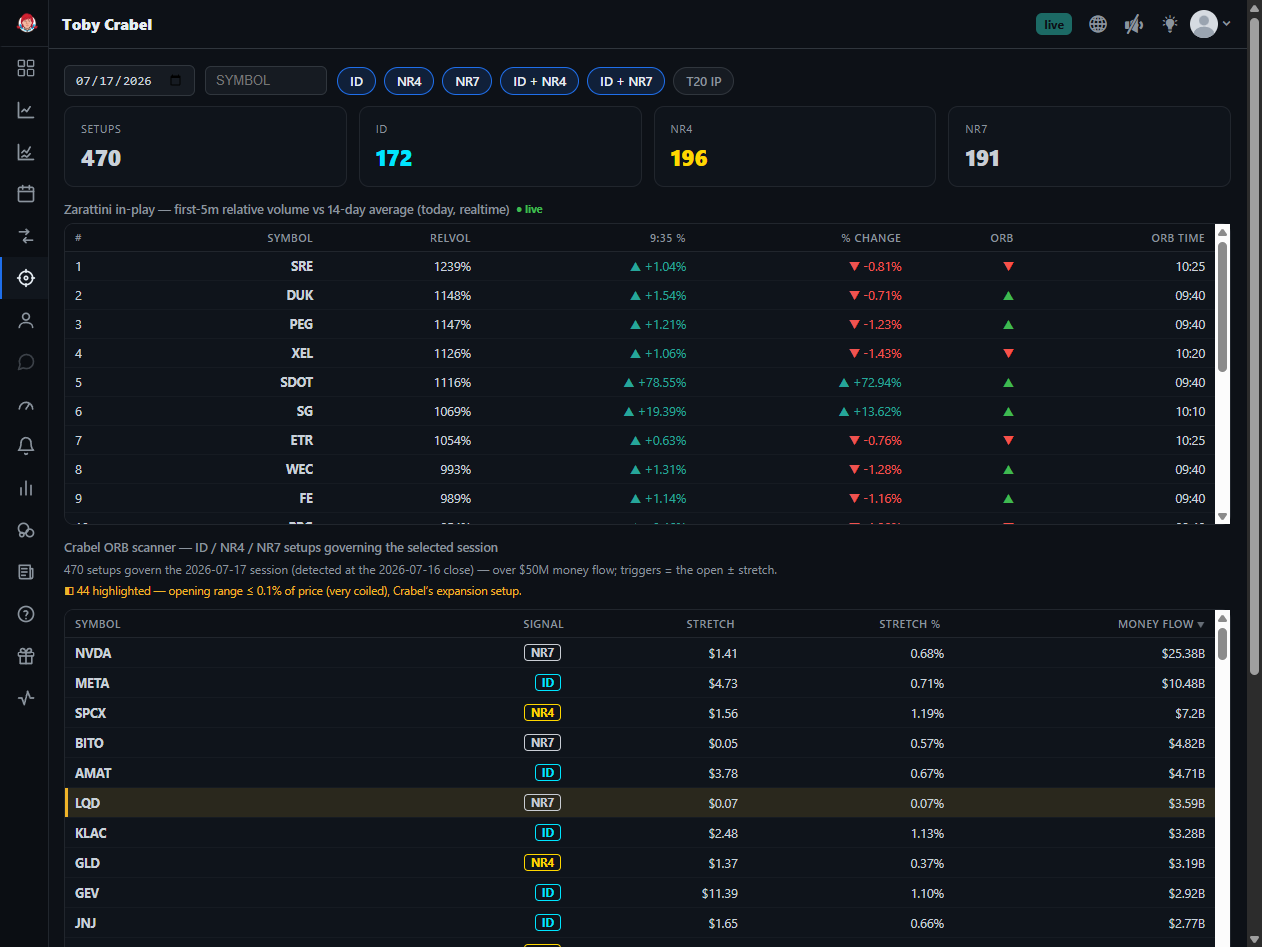Toggle the ID filter pill
This screenshot has width=1262, height=947.
point(356,81)
